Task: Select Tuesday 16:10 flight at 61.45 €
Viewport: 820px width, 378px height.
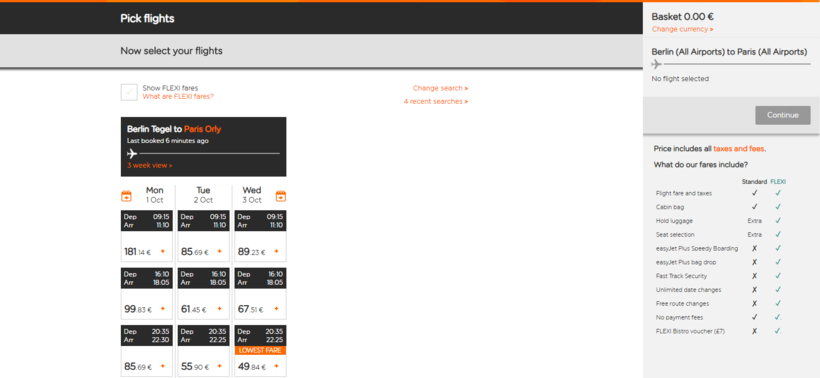Action: coord(203,293)
